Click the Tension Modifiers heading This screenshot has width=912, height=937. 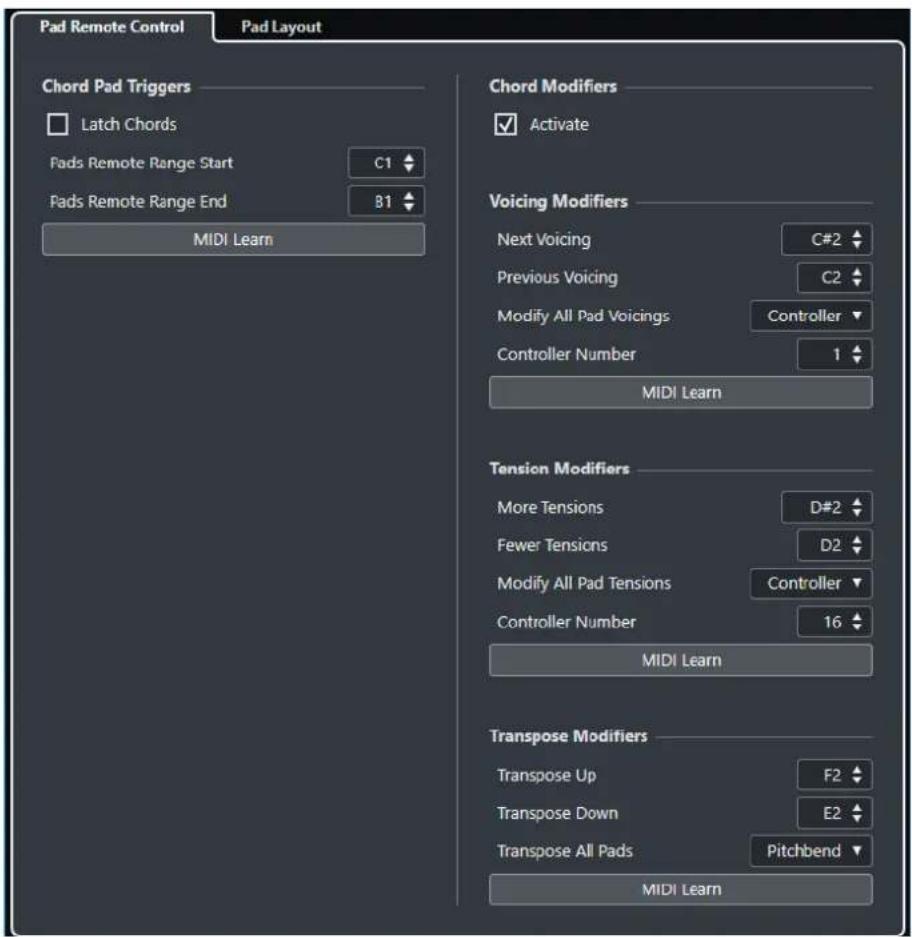(x=559, y=468)
